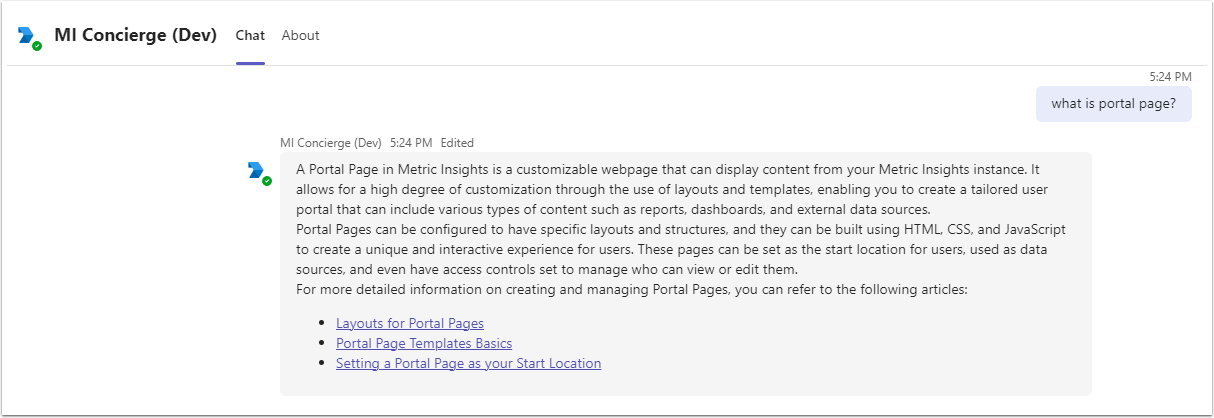Switch to the Chat tab

250,36
